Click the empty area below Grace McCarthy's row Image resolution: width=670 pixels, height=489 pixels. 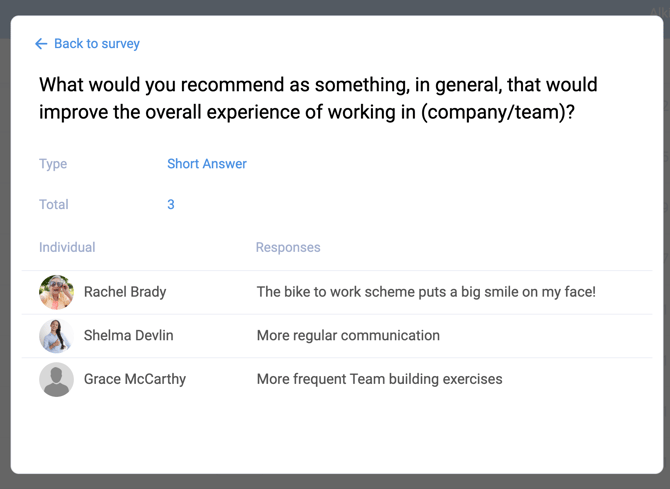pos(335,435)
